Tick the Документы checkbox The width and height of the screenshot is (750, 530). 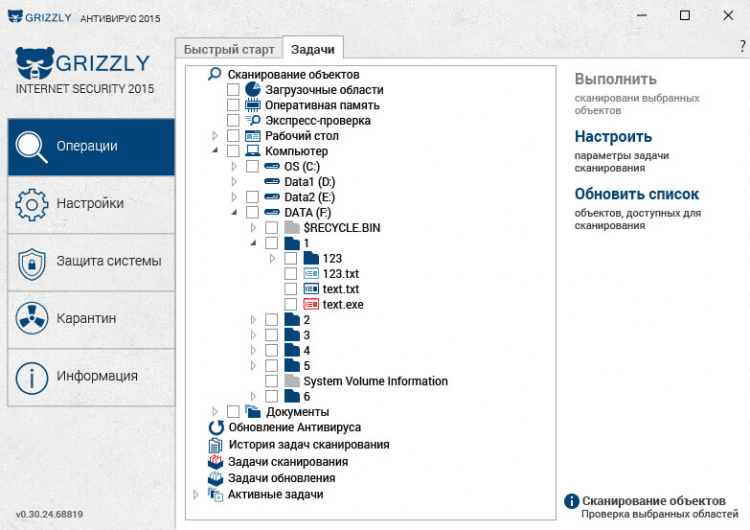pos(233,411)
